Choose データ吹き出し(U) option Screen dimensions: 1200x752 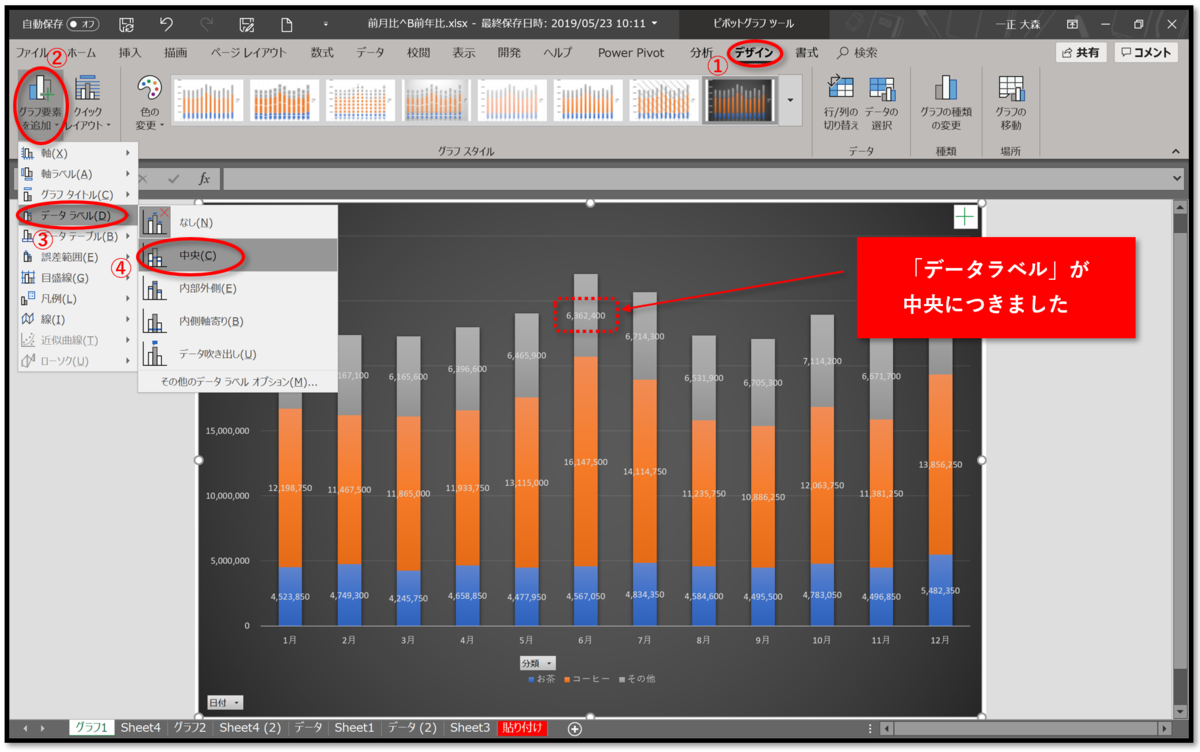point(238,354)
